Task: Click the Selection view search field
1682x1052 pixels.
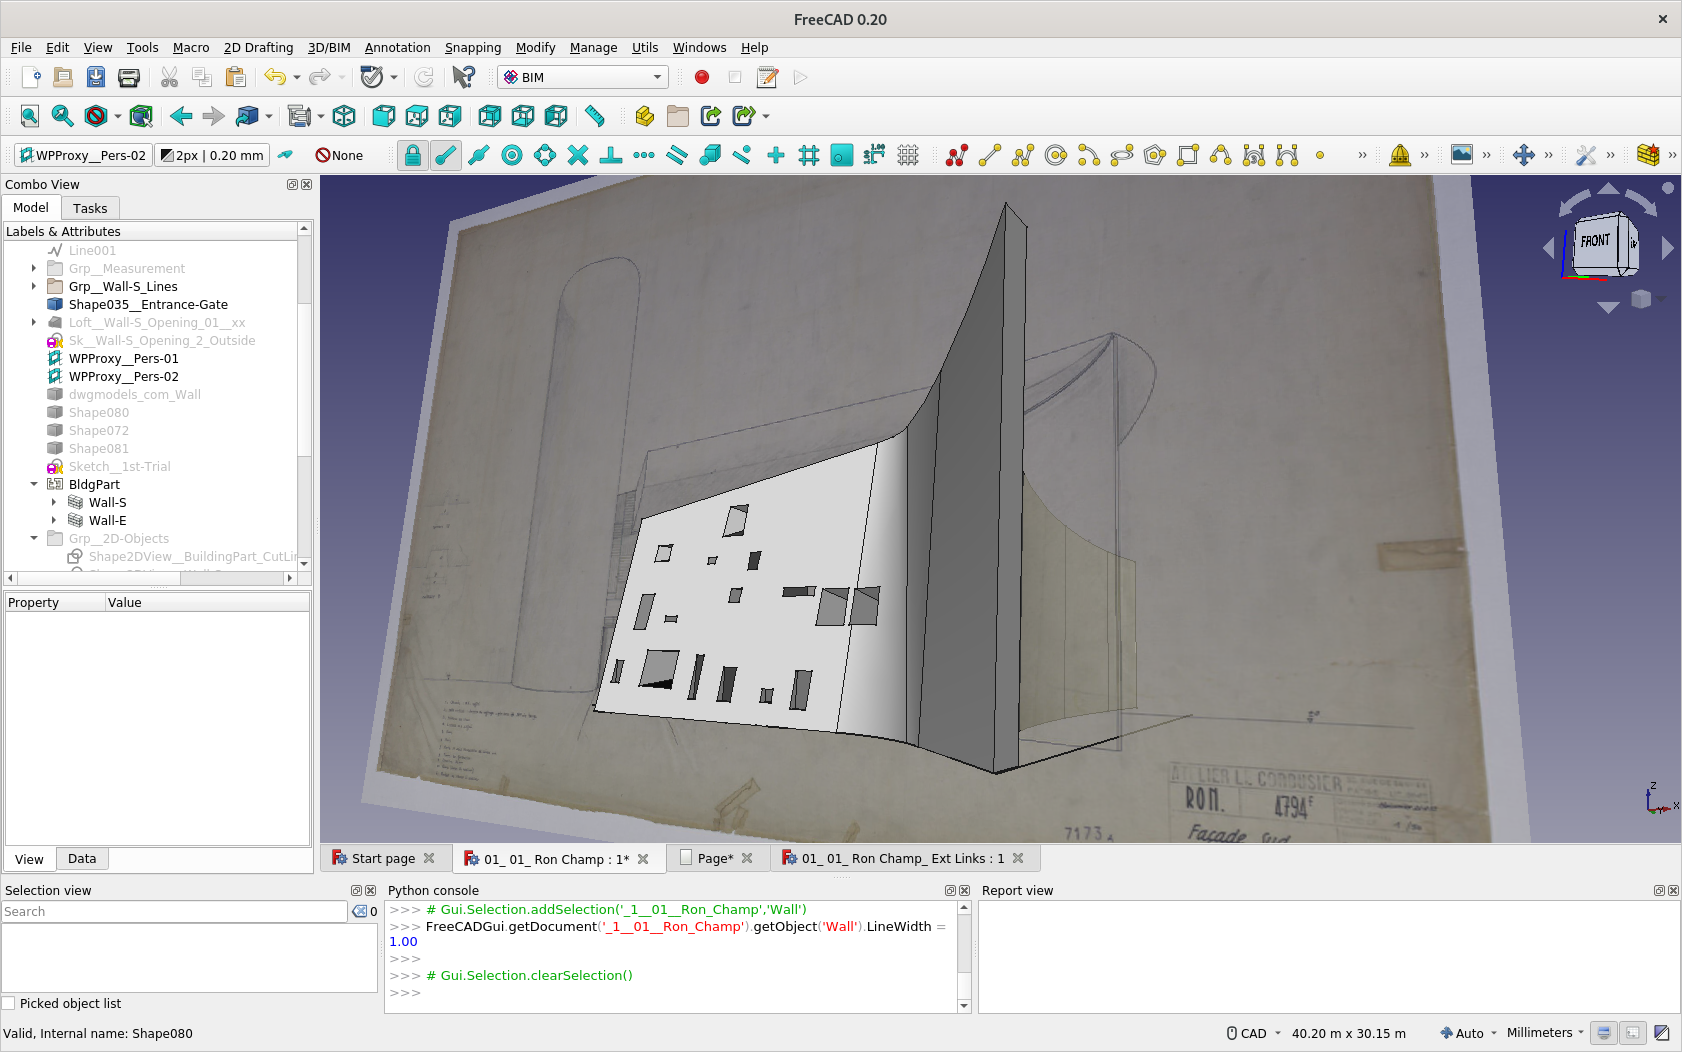Action: point(174,911)
